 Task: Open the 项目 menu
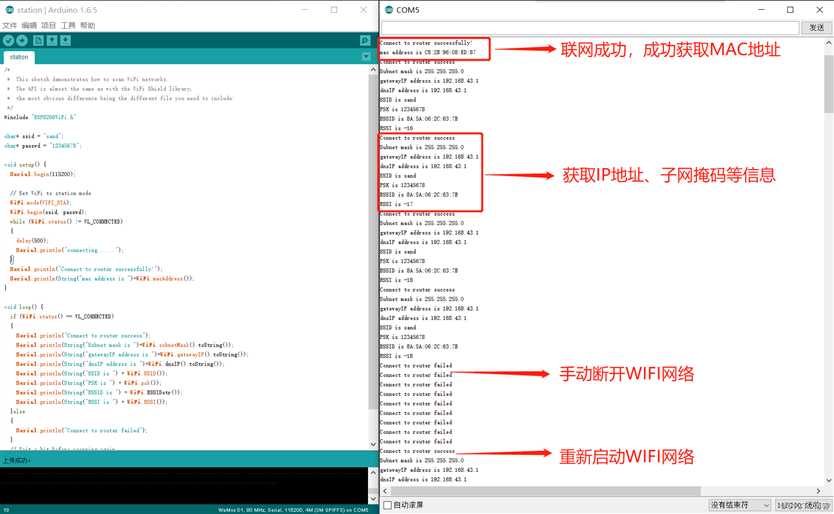48,26
